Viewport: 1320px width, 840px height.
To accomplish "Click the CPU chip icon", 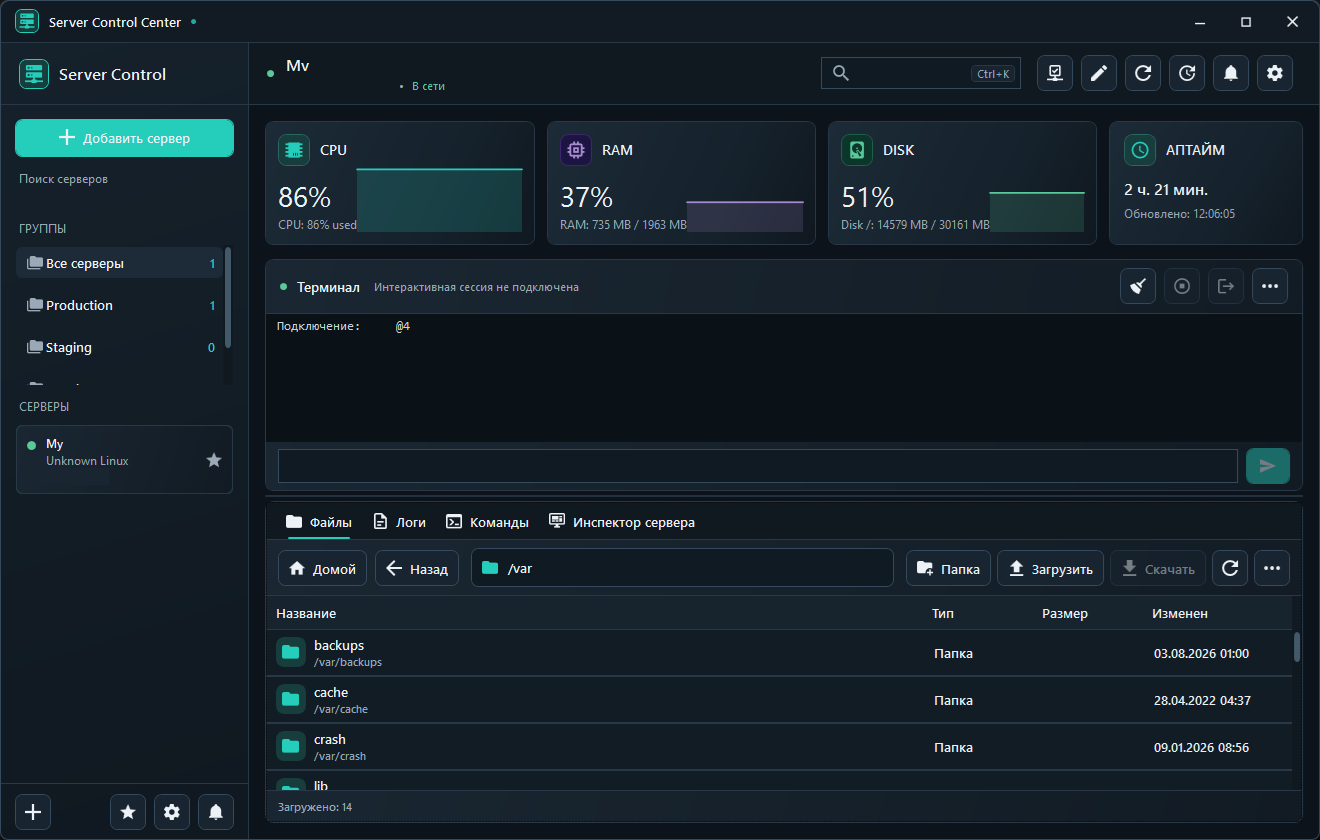I will tap(294, 150).
